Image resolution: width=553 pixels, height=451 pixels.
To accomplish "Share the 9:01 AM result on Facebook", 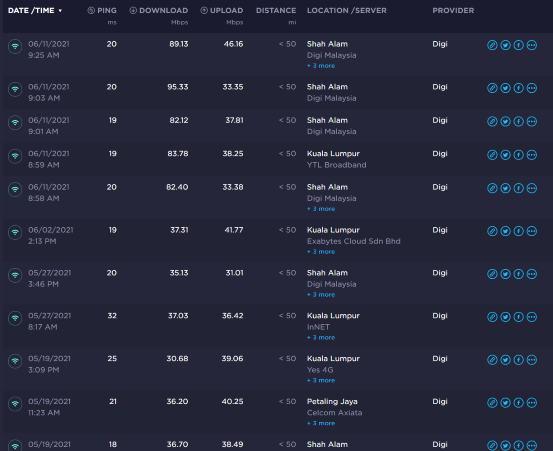I will (518, 121).
